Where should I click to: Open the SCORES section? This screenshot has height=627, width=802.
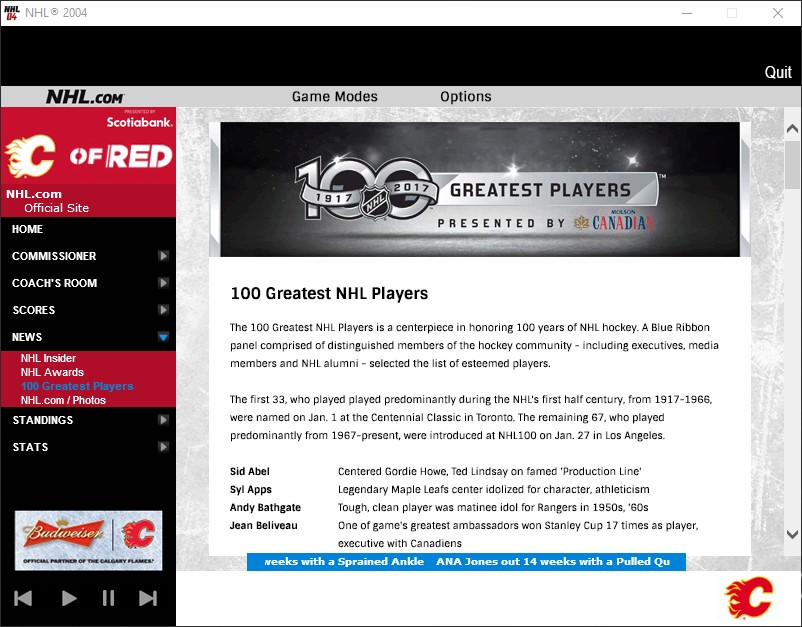pos(34,310)
